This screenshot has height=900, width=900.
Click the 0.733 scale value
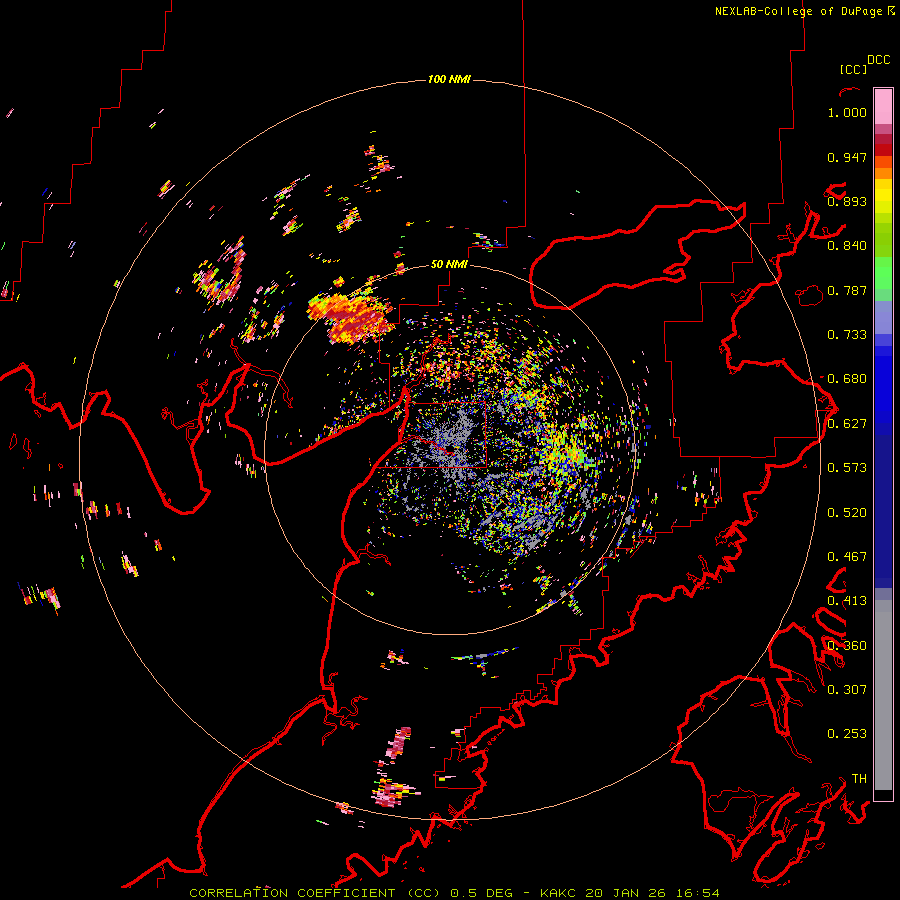click(847, 335)
